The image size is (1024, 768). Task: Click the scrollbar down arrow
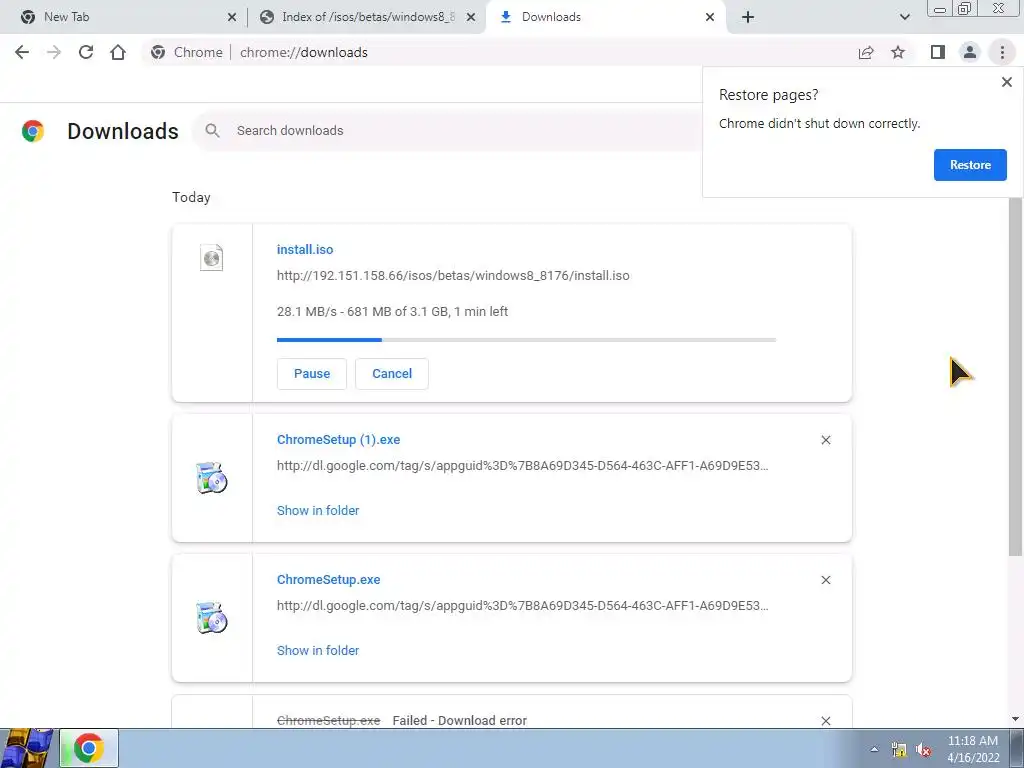[x=1015, y=719]
